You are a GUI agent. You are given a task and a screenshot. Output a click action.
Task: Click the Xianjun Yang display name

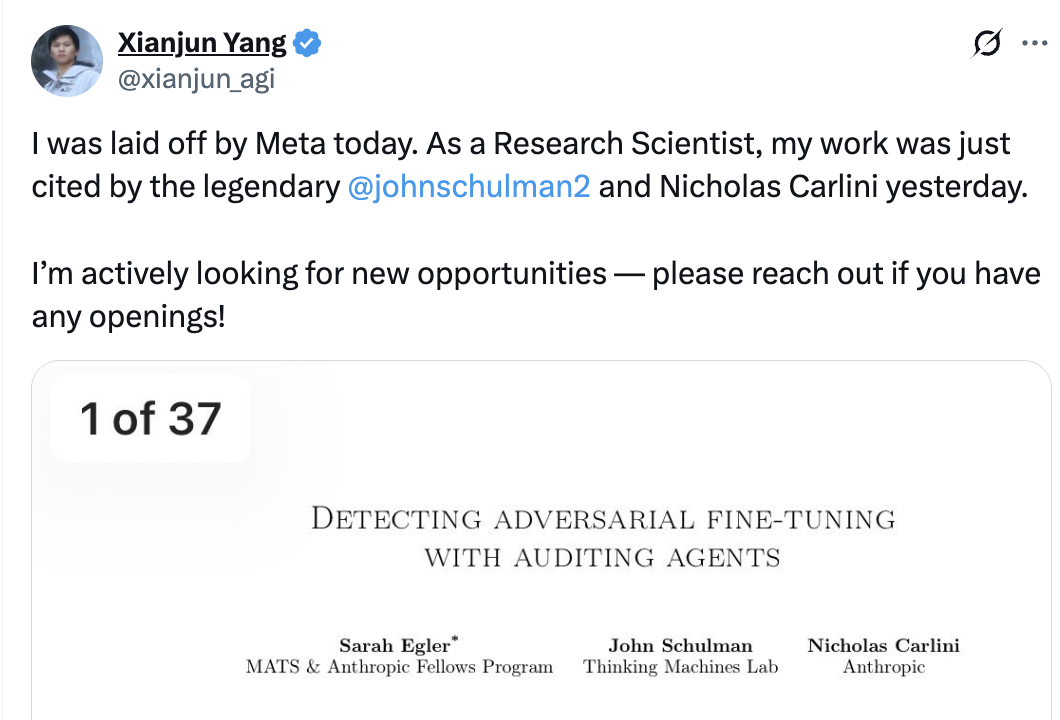tap(202, 43)
